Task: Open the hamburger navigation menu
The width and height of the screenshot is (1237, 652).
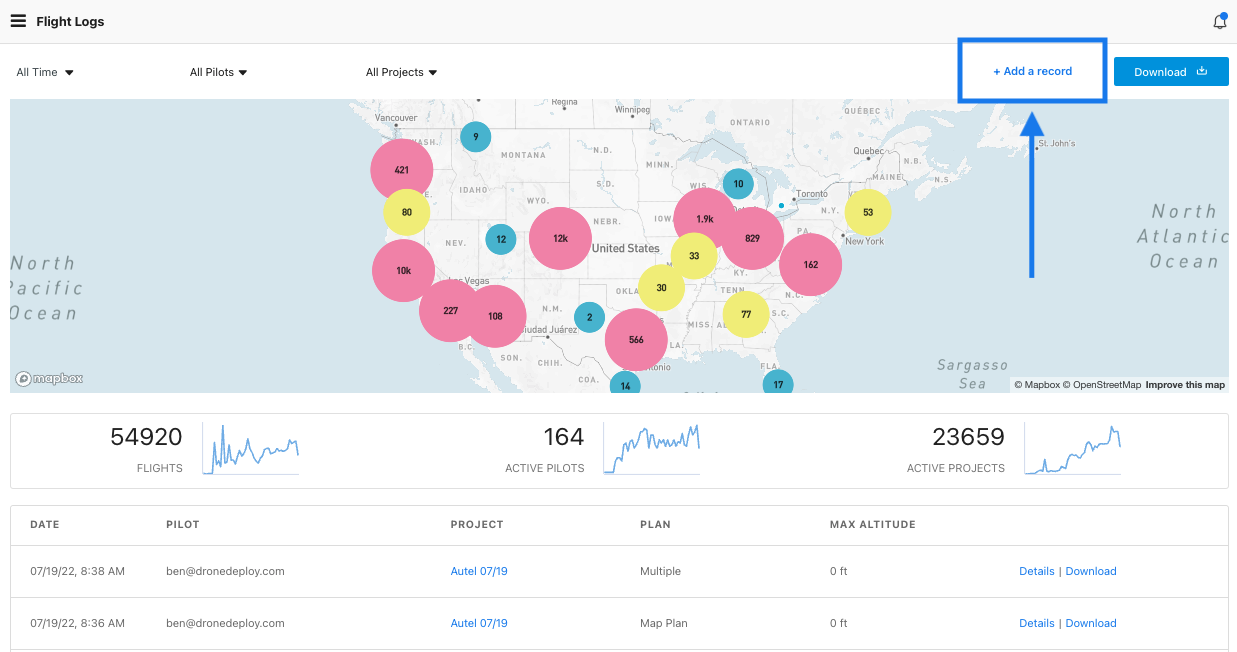Action: (x=18, y=21)
